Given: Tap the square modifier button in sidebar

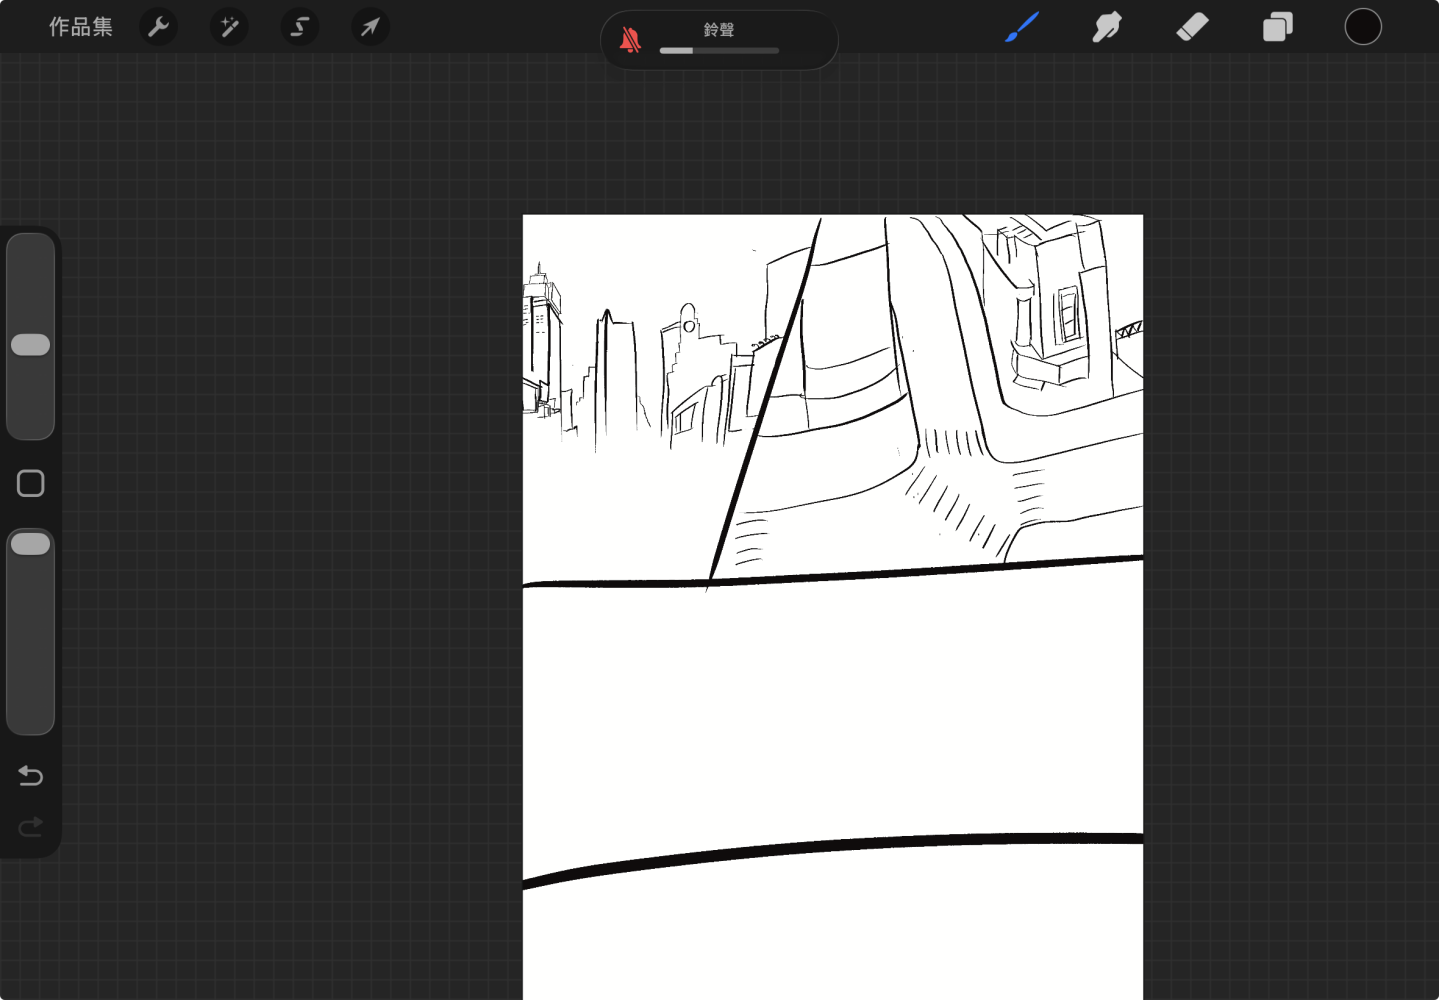Looking at the screenshot, I should pos(31,484).
